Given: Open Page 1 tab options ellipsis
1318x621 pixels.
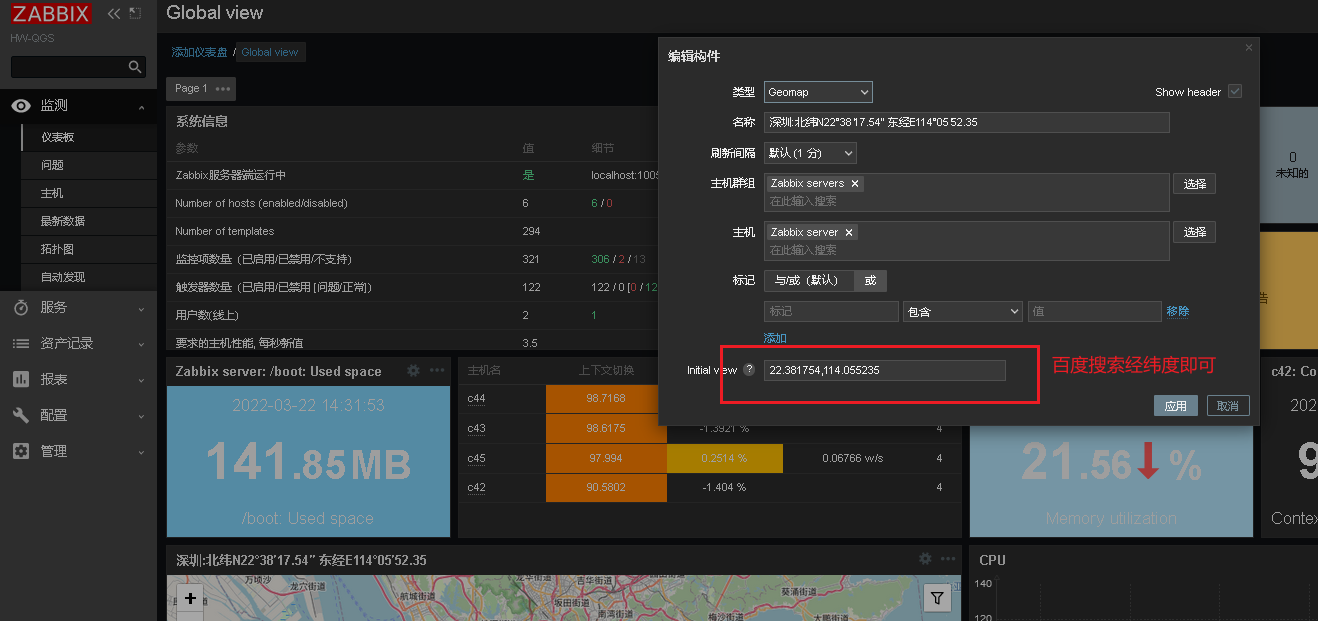Looking at the screenshot, I should pyautogui.click(x=223, y=89).
